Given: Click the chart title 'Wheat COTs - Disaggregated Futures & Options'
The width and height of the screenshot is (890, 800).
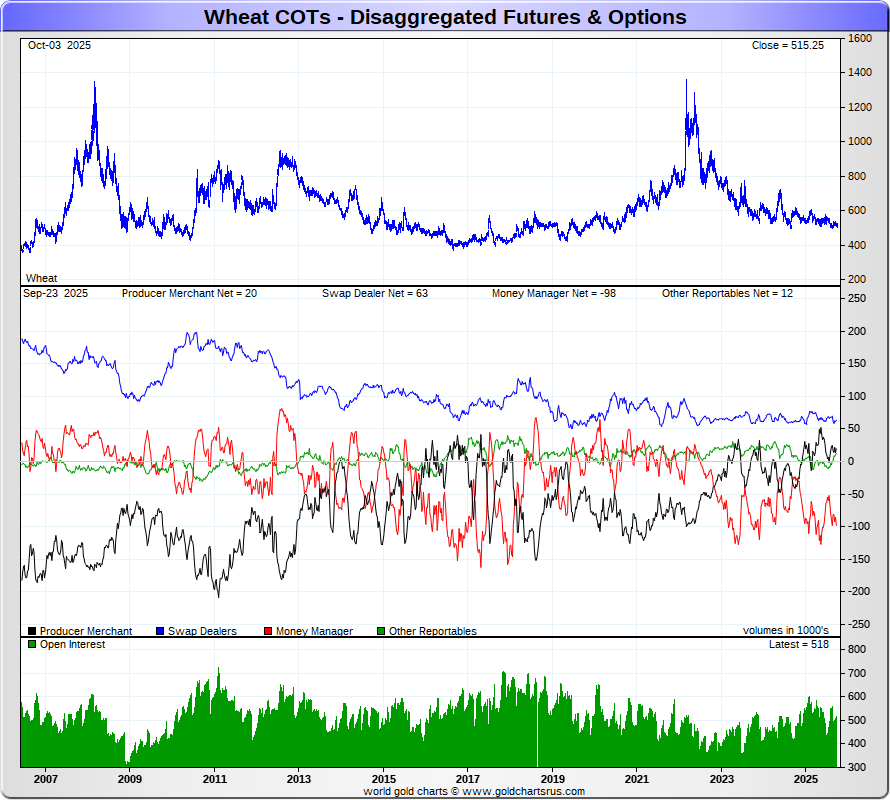Looking at the screenshot, I should [x=445, y=17].
